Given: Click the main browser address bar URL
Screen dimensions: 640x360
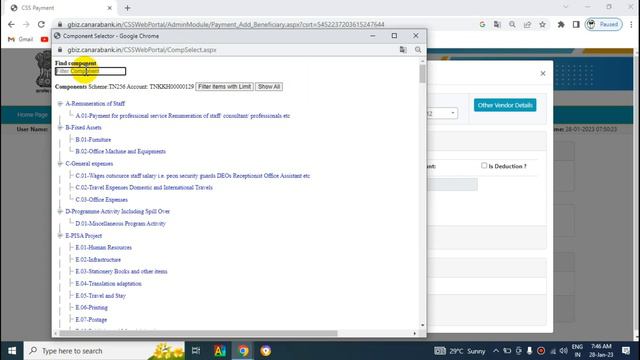Looking at the screenshot, I should click(x=226, y=24).
